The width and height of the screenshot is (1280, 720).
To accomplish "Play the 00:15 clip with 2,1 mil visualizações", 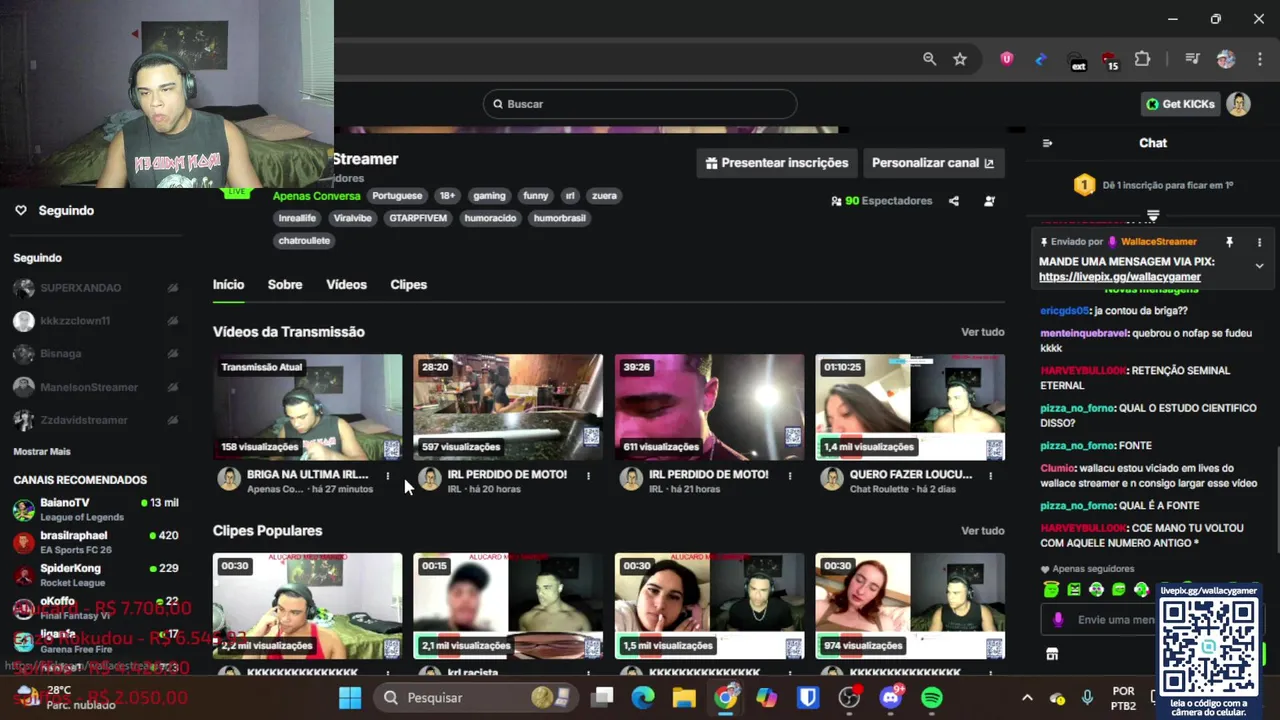I will click(508, 606).
